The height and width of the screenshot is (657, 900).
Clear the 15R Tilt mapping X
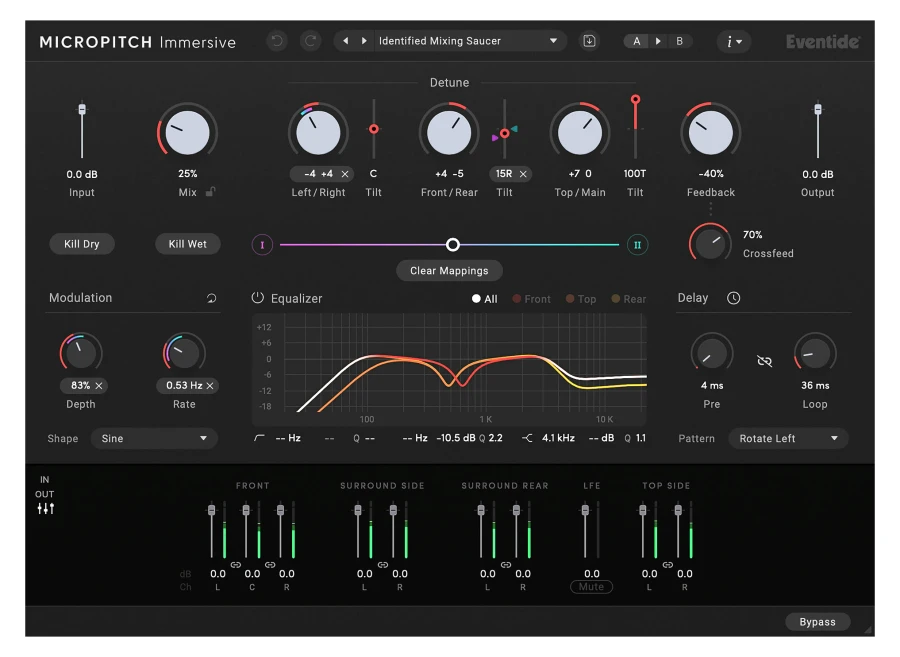pyautogui.click(x=523, y=174)
